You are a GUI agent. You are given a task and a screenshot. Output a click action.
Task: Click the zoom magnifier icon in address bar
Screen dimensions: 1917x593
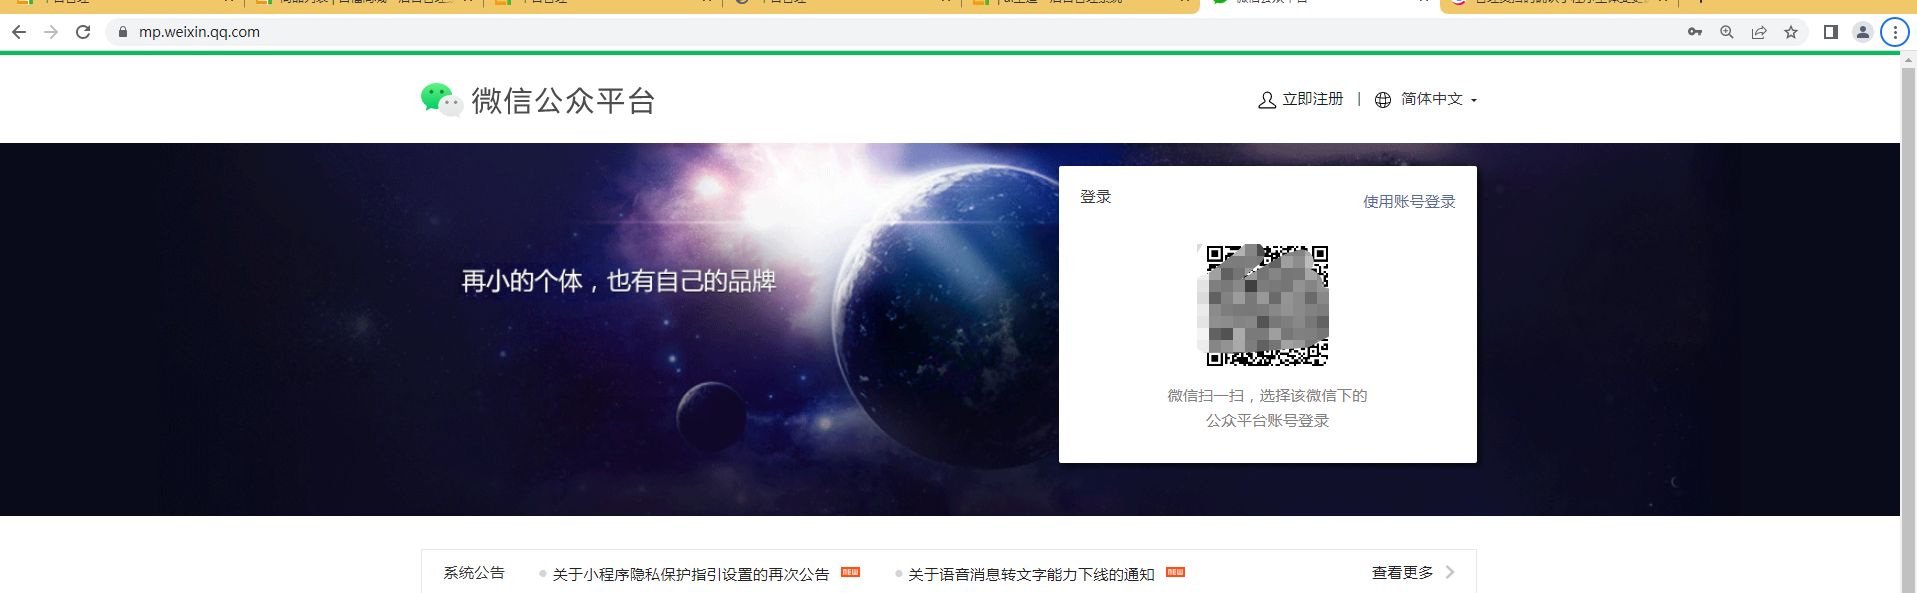(1727, 32)
